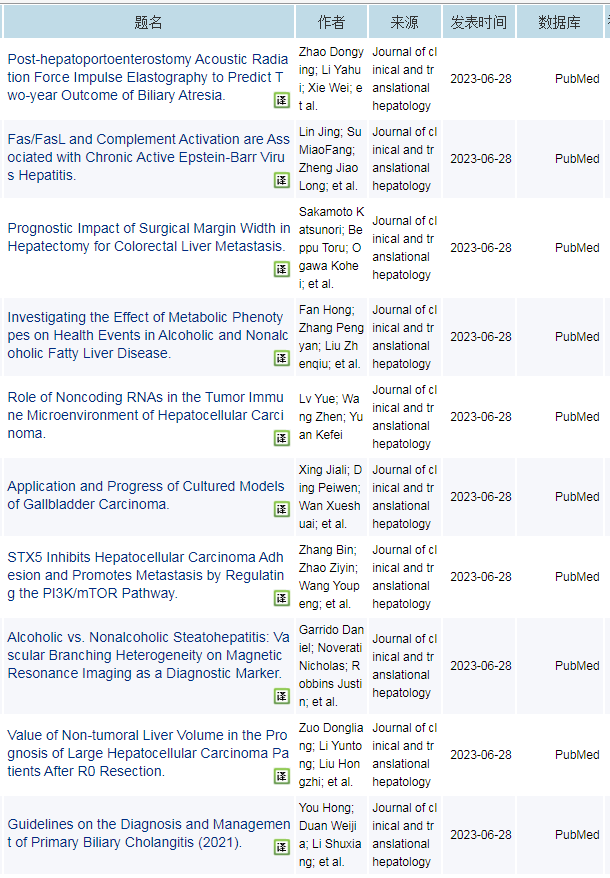This screenshot has height=878, width=610.
Task: Click translate icon for Primary Biliary Cholangitis article
Action: [282, 847]
